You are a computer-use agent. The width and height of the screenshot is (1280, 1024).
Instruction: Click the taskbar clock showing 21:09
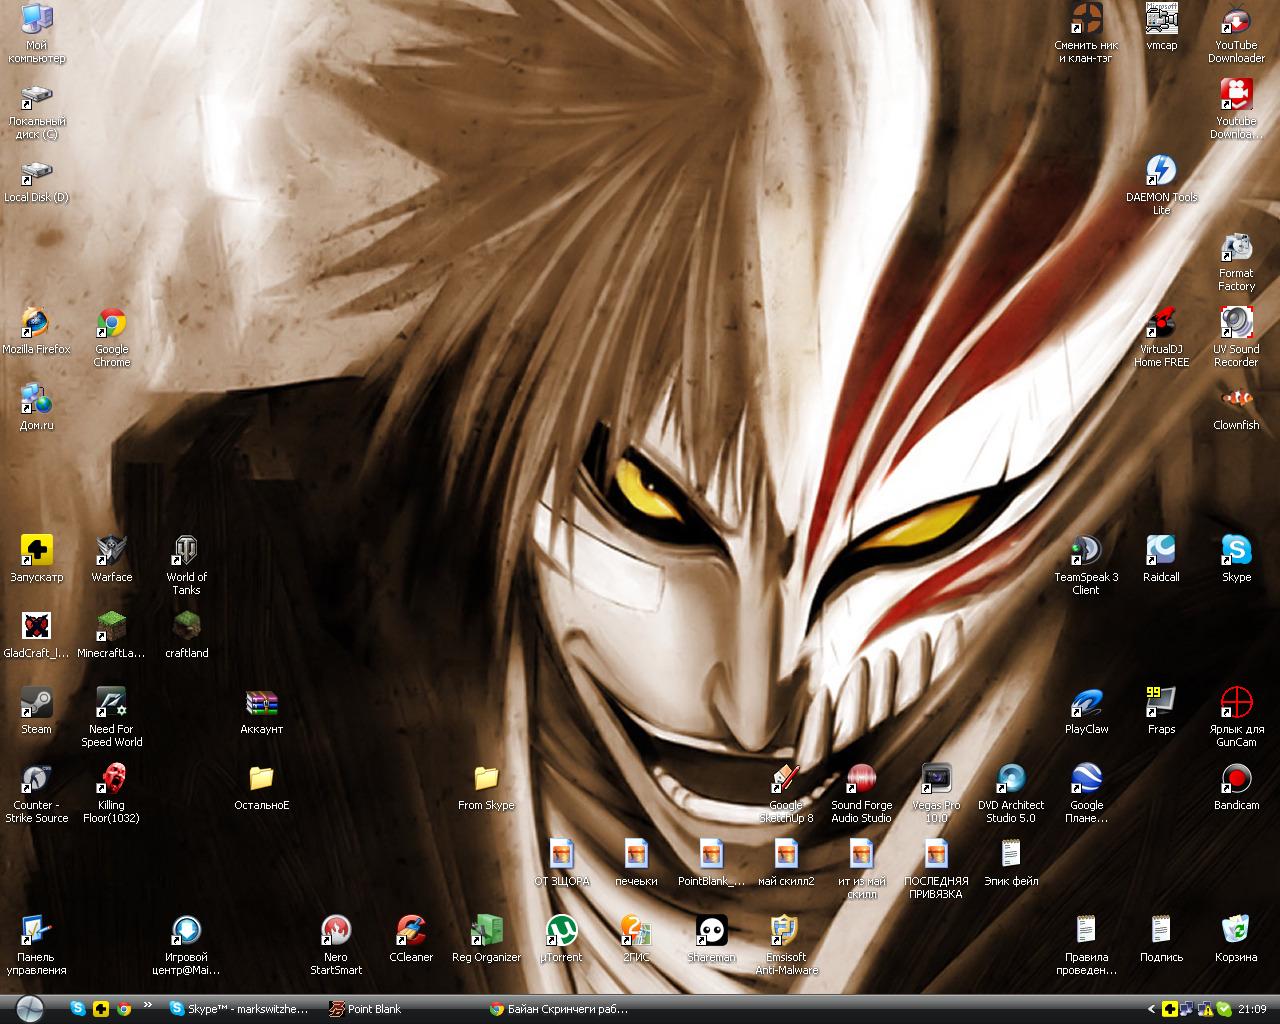(1252, 1009)
